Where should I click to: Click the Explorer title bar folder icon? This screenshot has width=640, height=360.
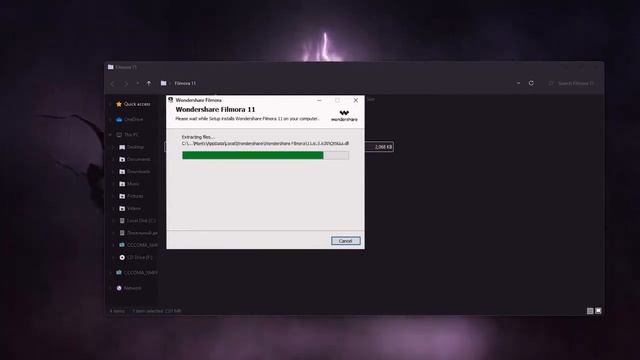click(111, 67)
